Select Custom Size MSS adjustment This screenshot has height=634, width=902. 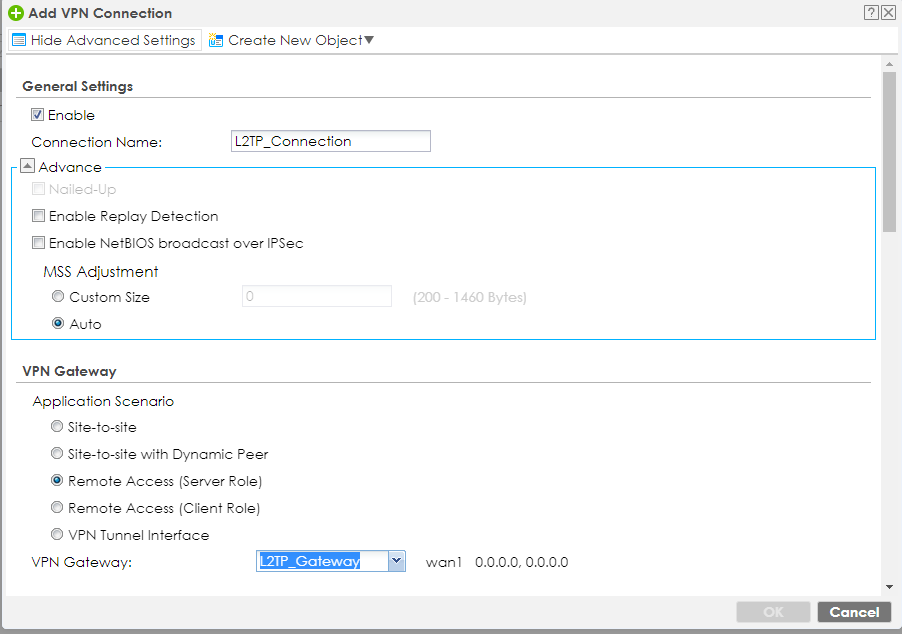[x=58, y=297]
